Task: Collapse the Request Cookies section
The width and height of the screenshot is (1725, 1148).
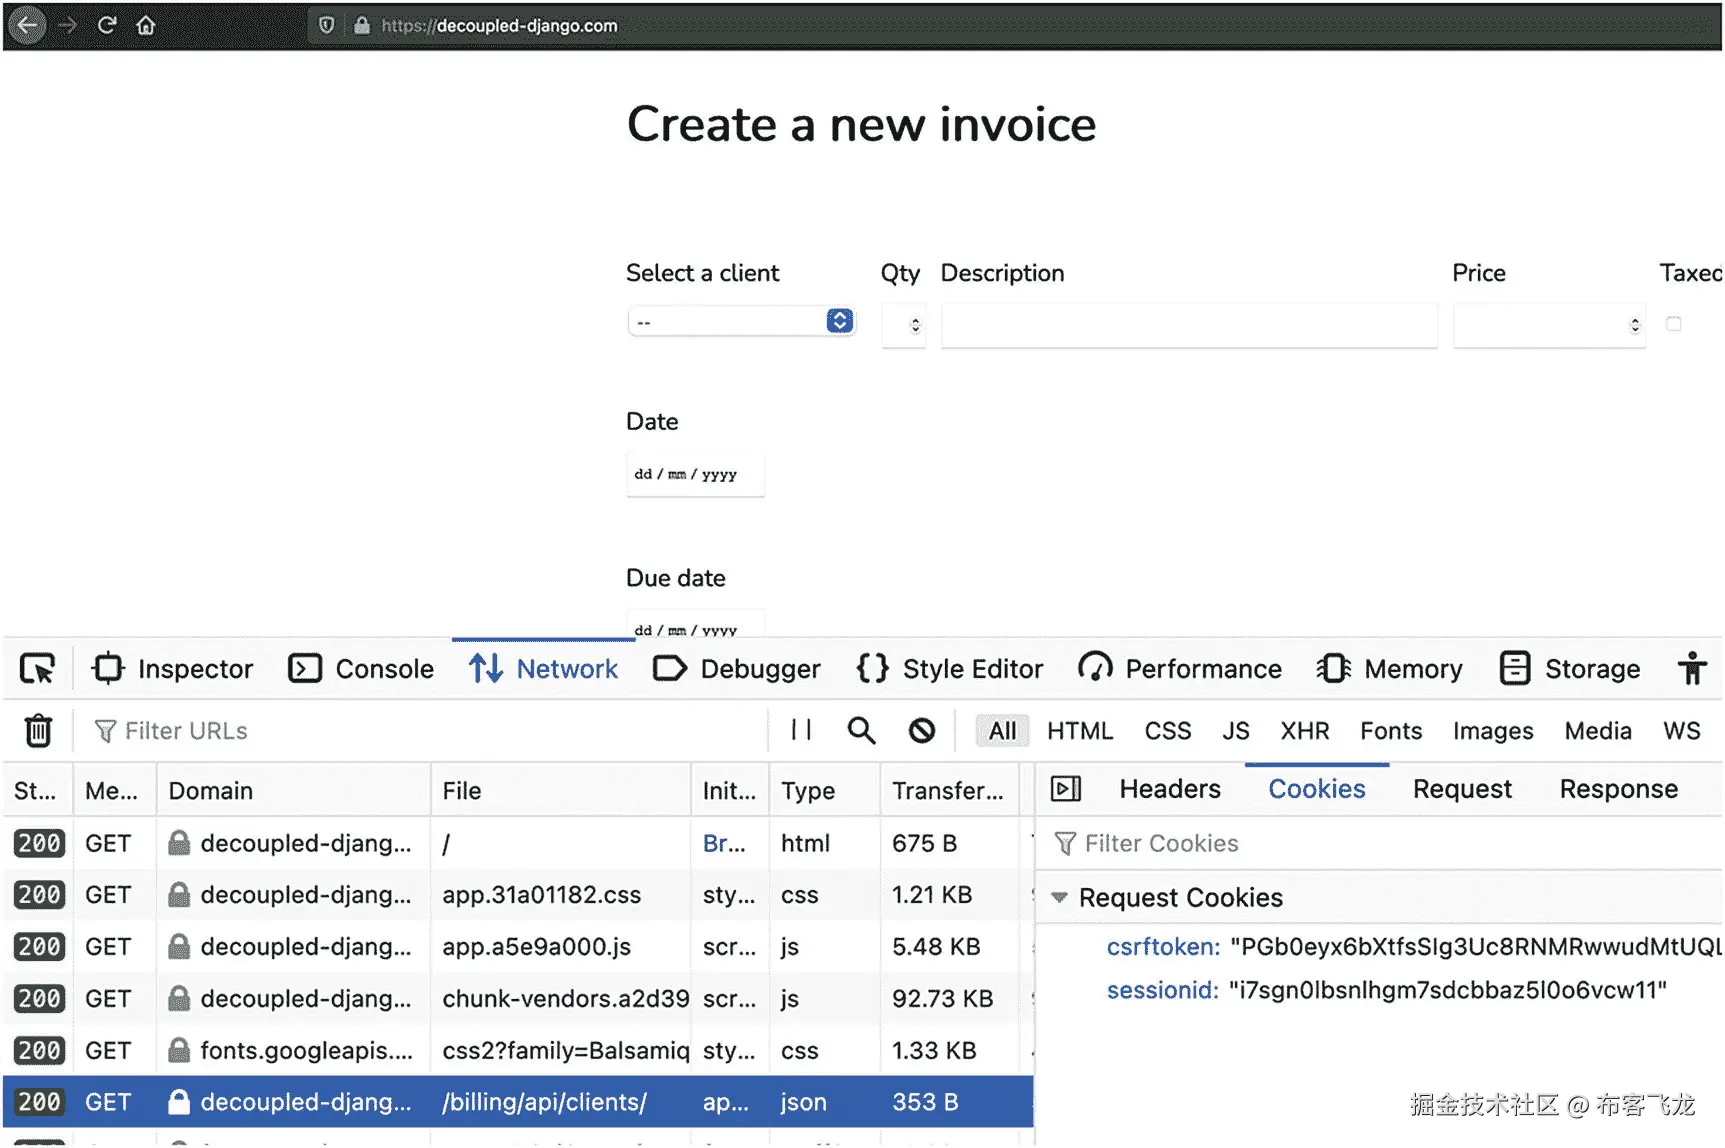Action: pos(1060,897)
